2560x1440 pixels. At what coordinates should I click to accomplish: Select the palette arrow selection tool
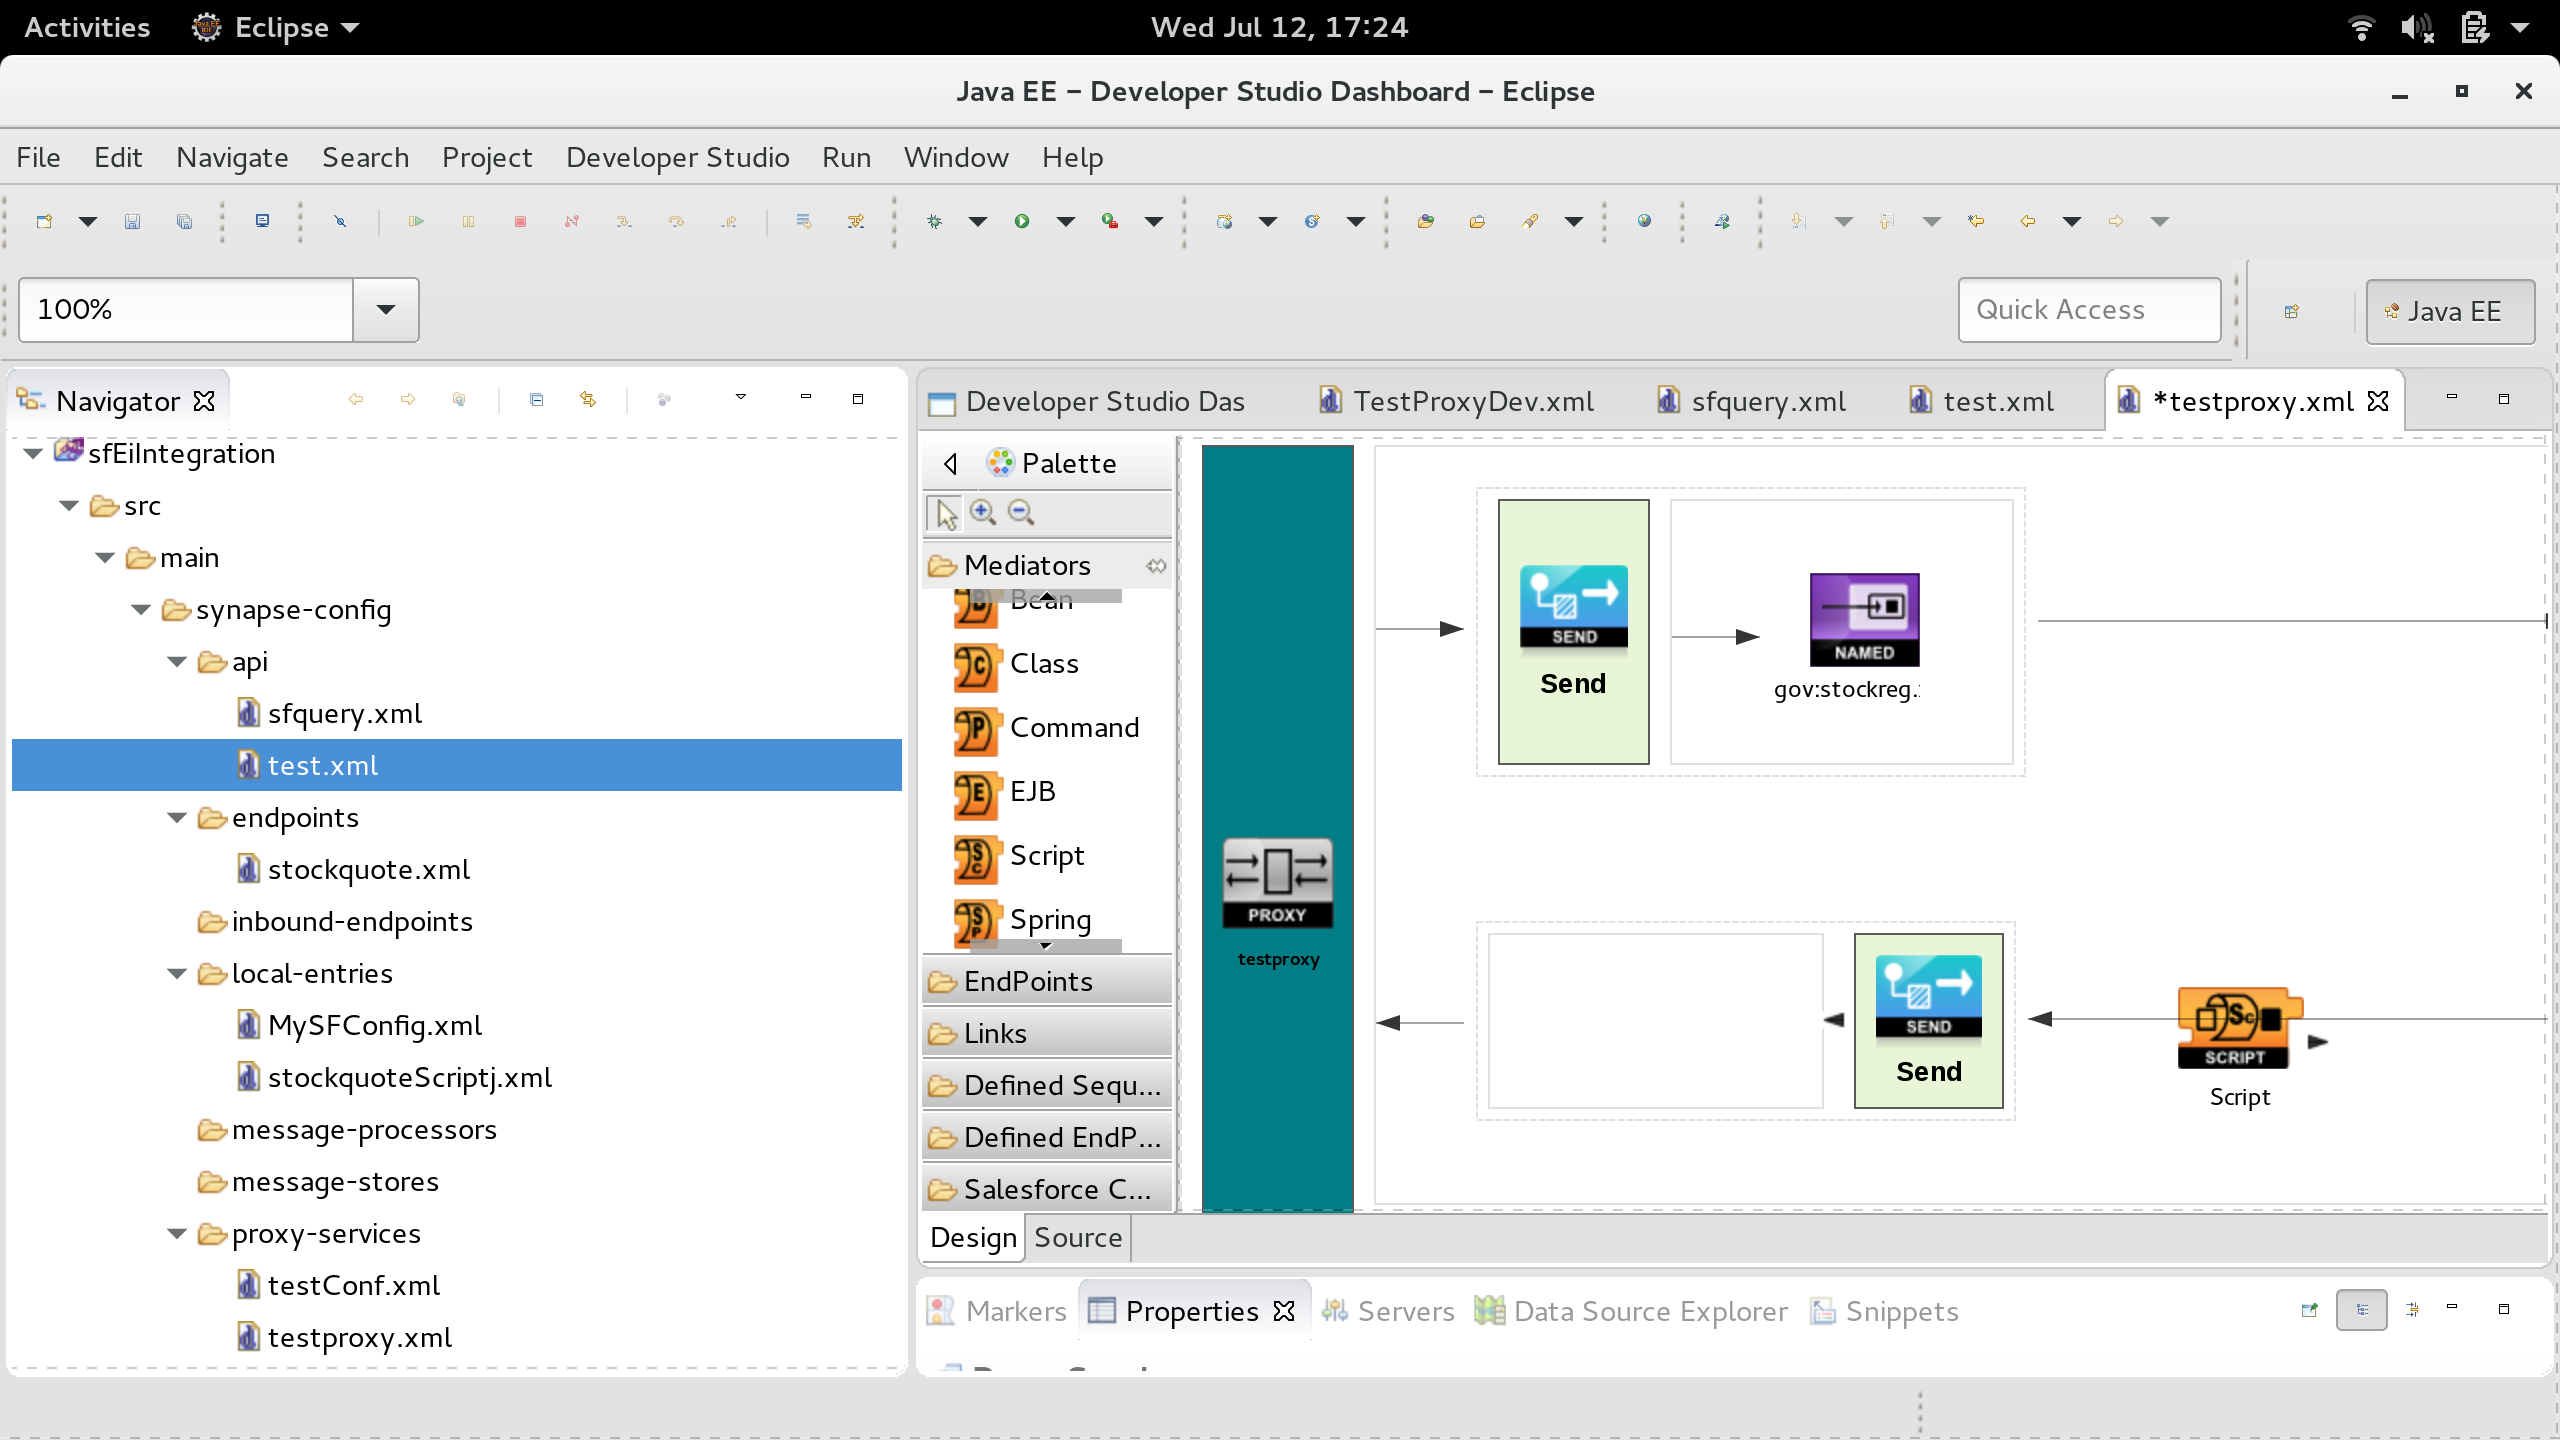tap(945, 513)
